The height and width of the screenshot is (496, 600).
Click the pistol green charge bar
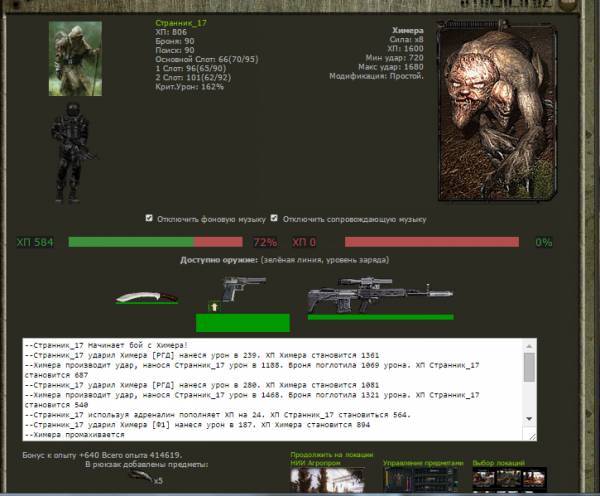(242, 322)
